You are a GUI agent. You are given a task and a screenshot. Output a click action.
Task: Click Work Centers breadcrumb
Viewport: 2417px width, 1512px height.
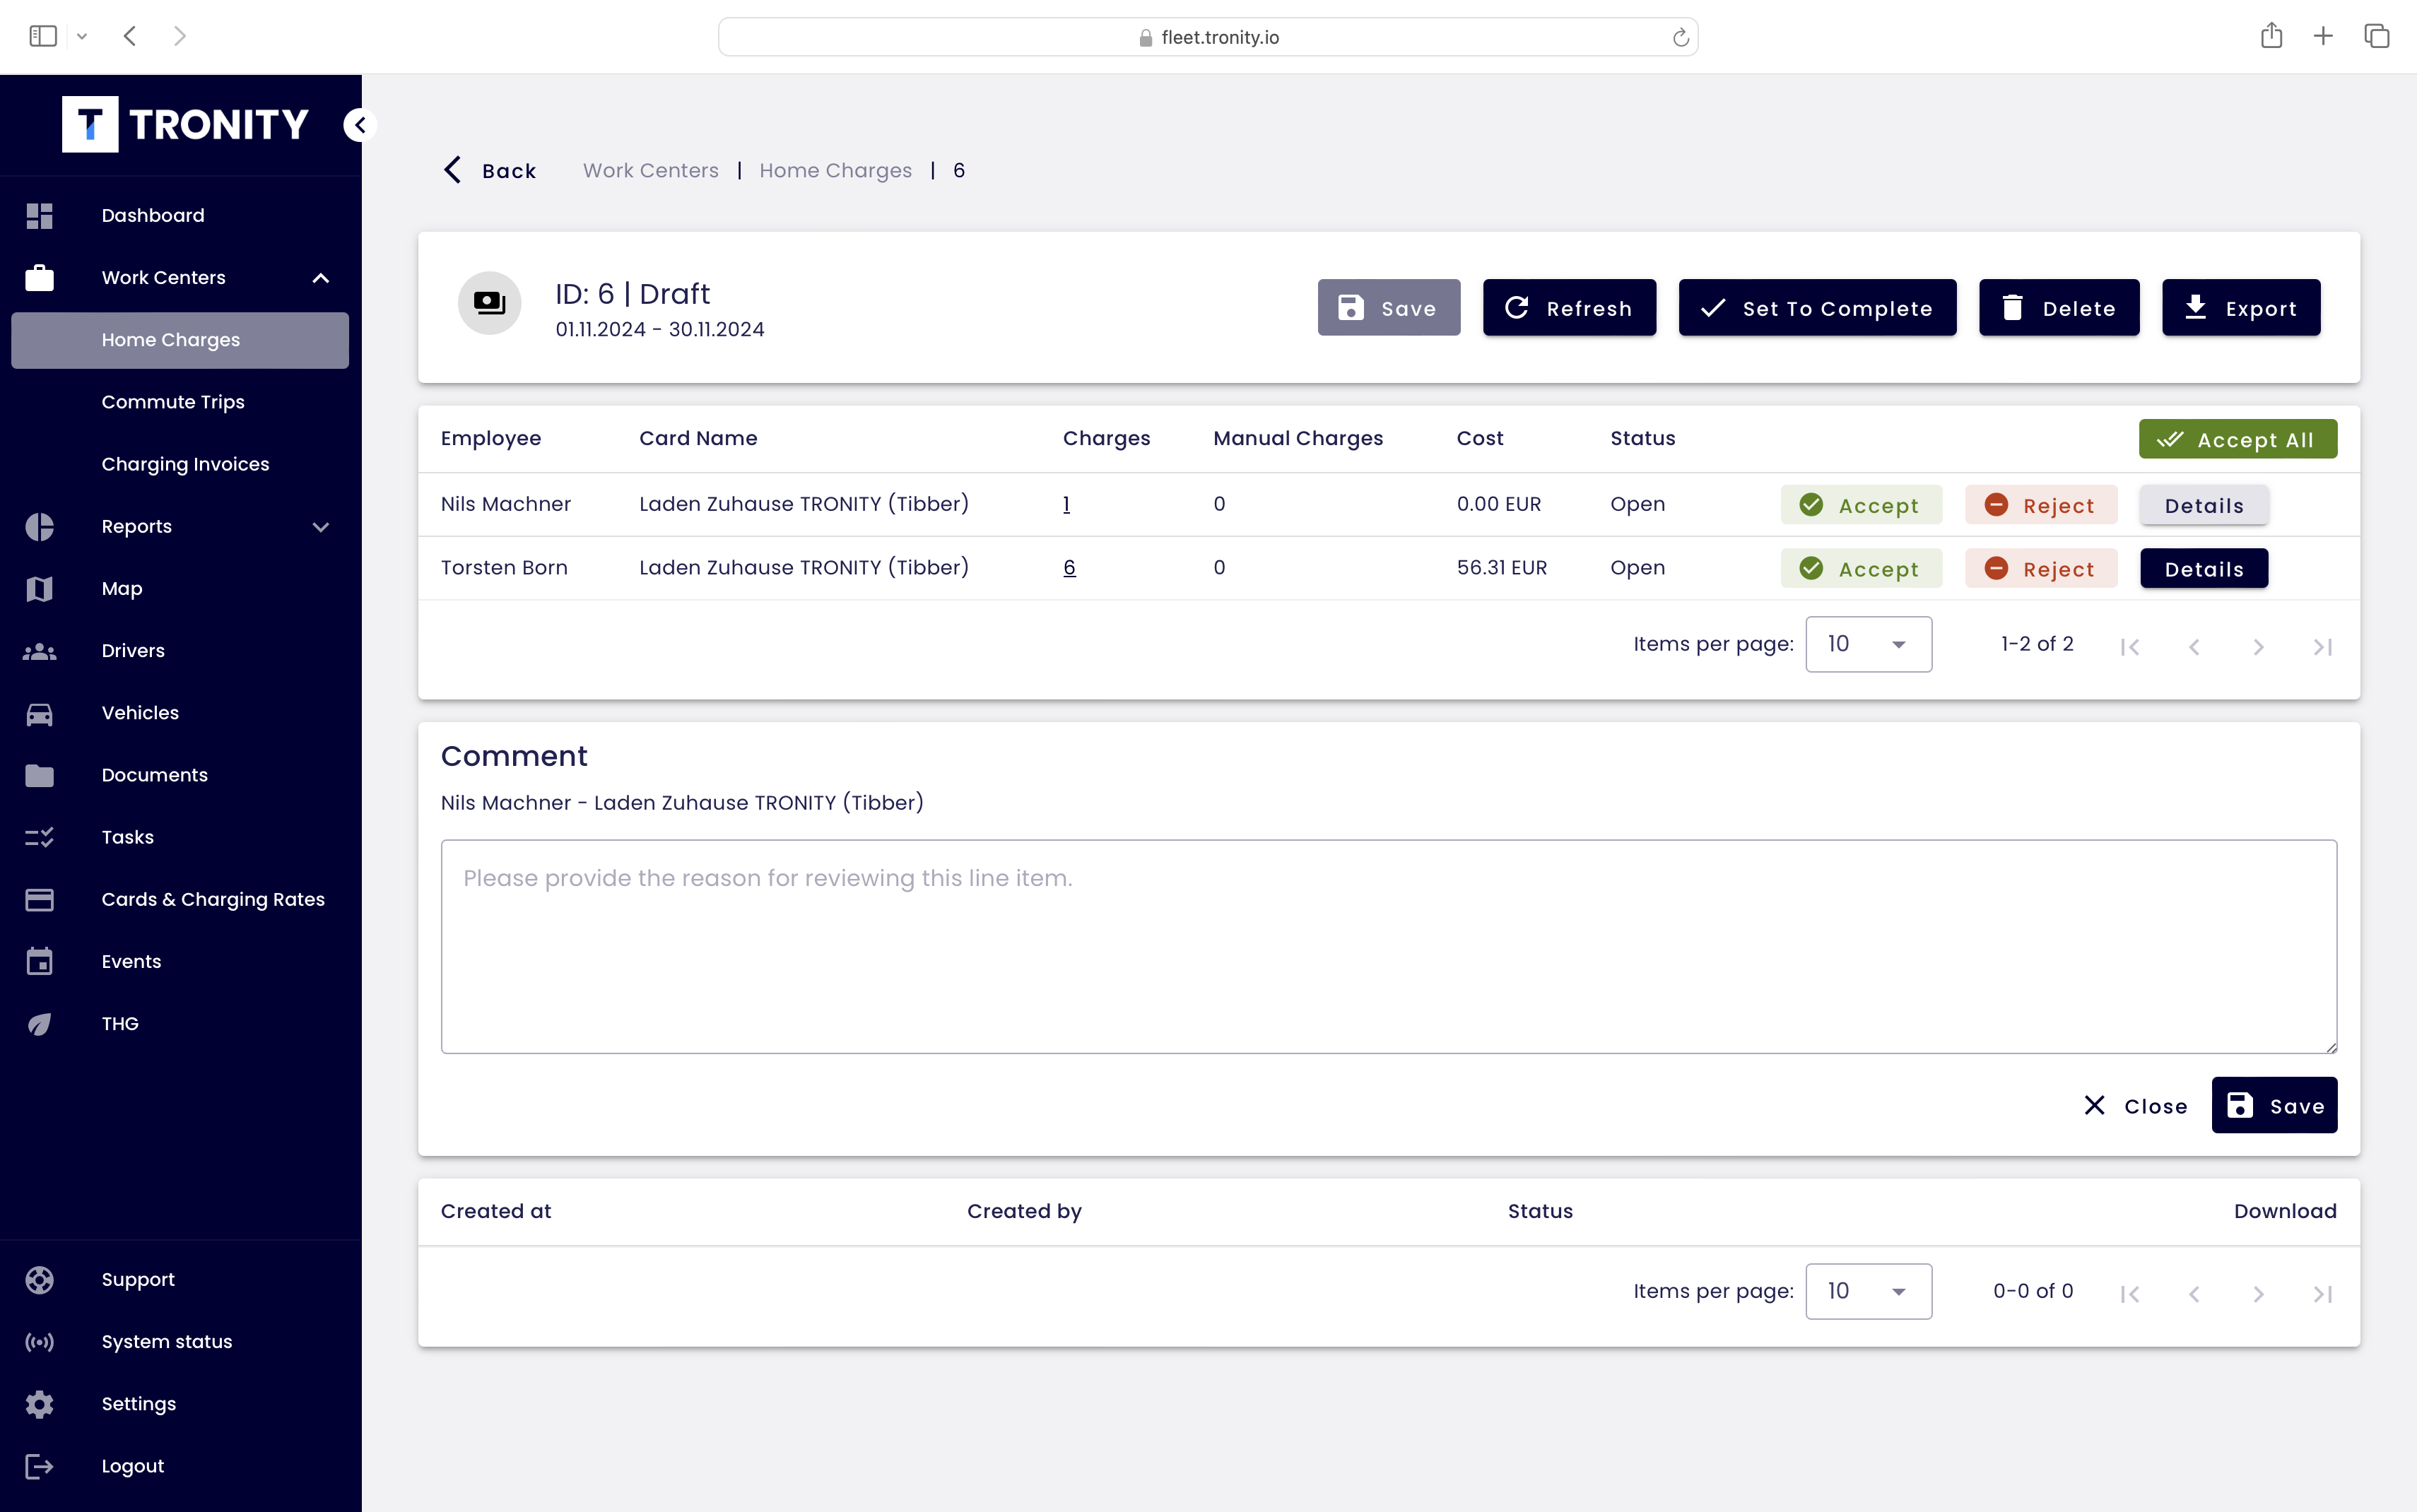(651, 170)
